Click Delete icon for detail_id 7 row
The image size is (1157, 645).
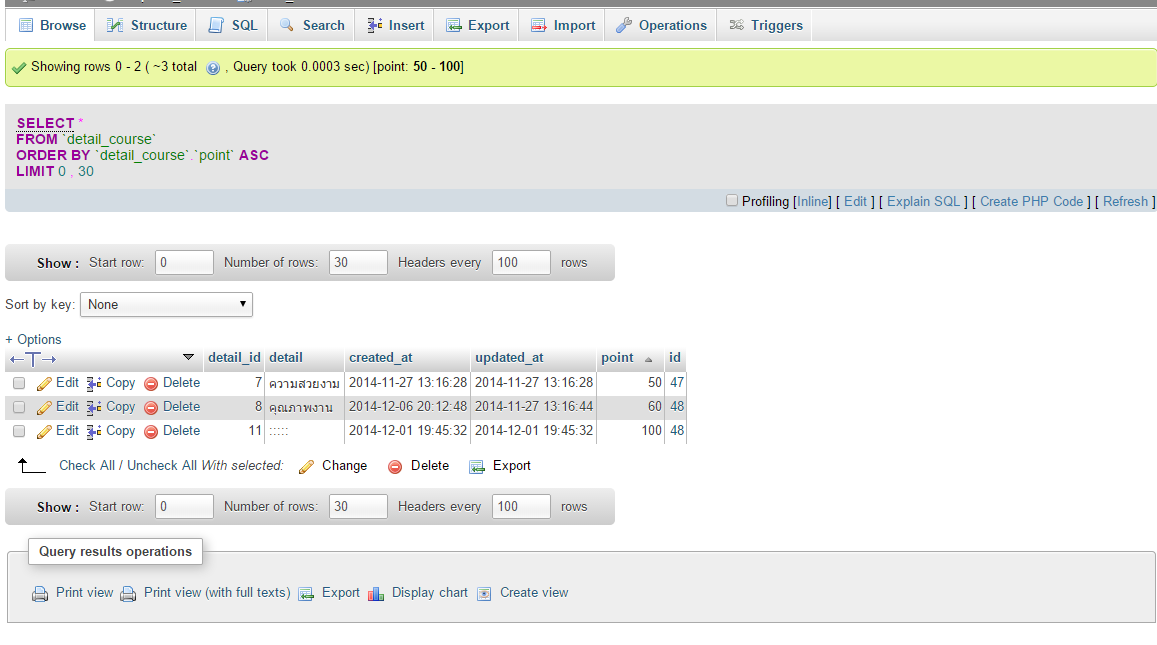[151, 384]
